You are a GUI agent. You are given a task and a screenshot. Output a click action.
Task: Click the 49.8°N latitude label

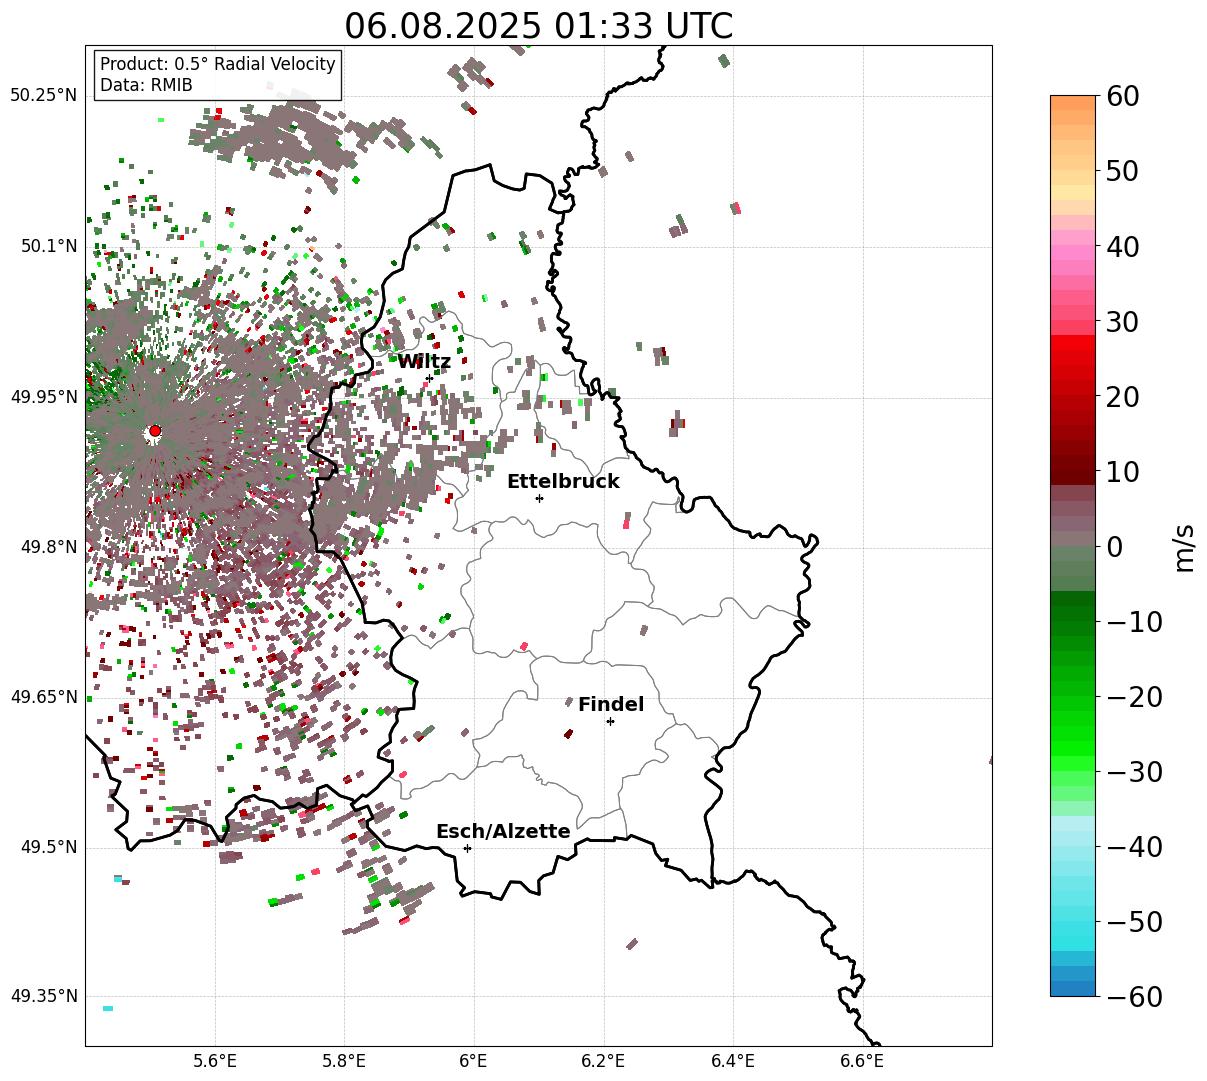48,547
